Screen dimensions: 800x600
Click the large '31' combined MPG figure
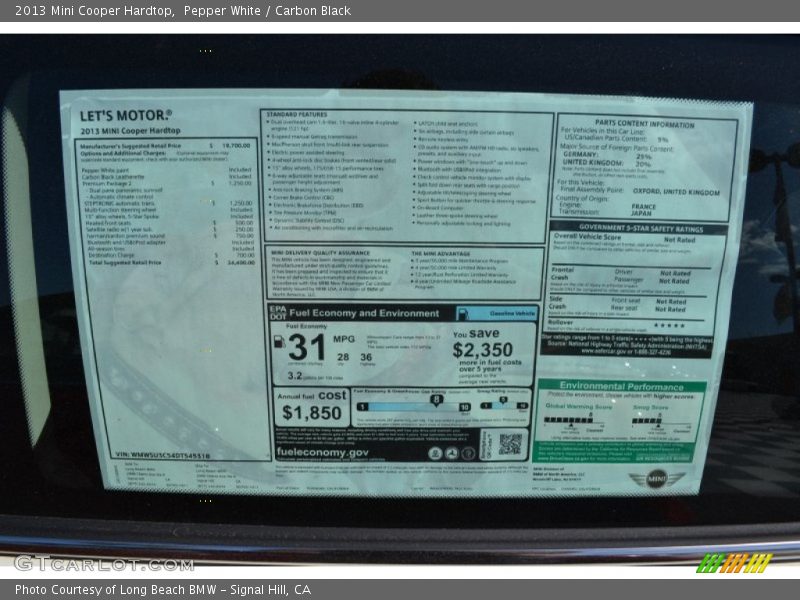tap(307, 347)
